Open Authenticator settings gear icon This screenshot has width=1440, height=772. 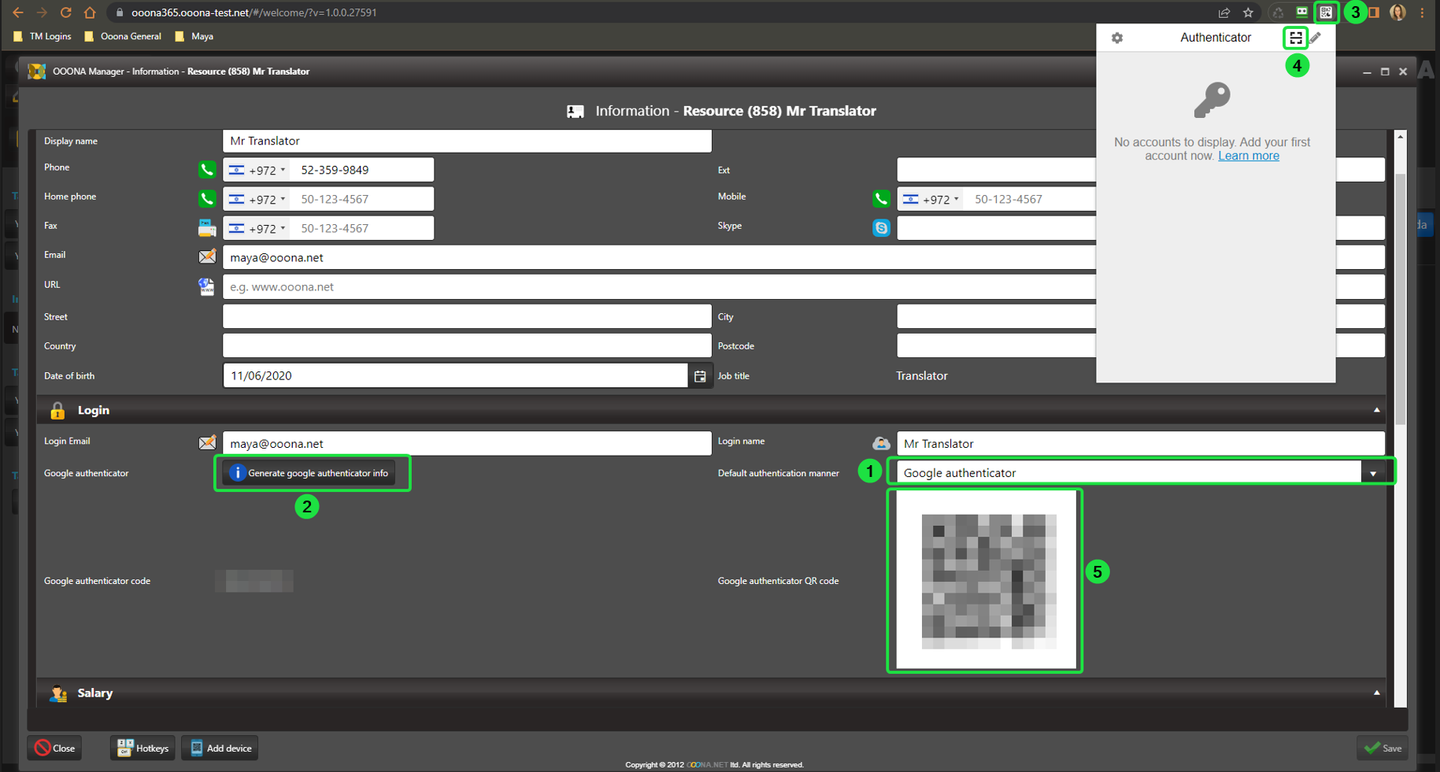1117,38
